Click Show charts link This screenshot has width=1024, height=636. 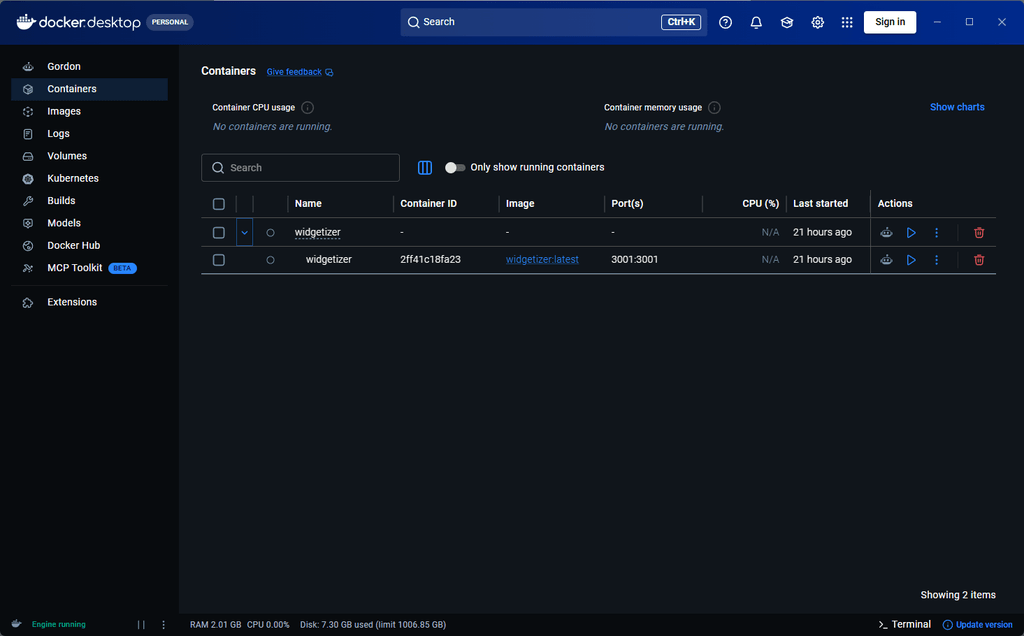coord(957,107)
